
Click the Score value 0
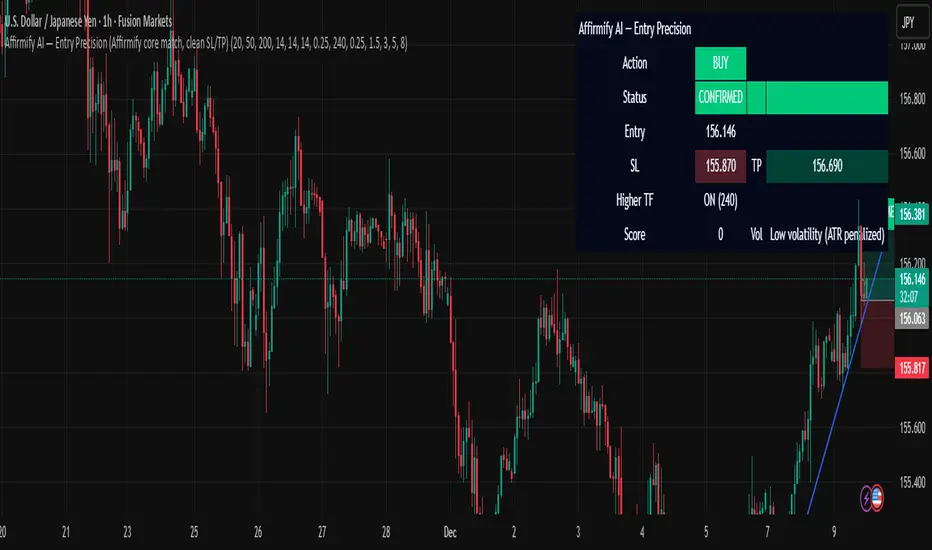(720, 235)
